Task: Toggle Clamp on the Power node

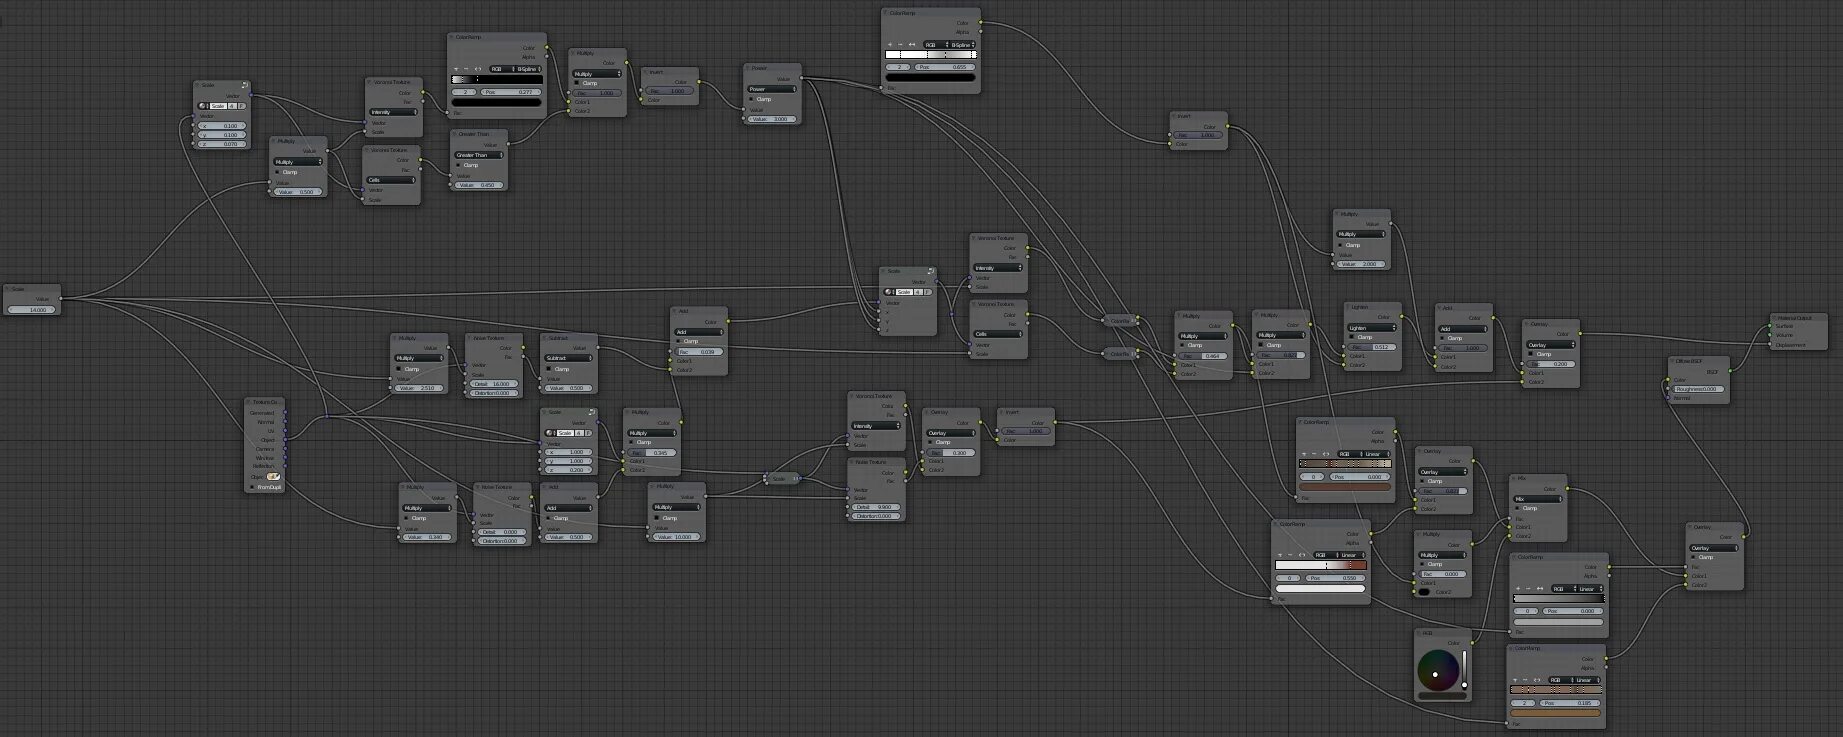Action: pos(752,99)
